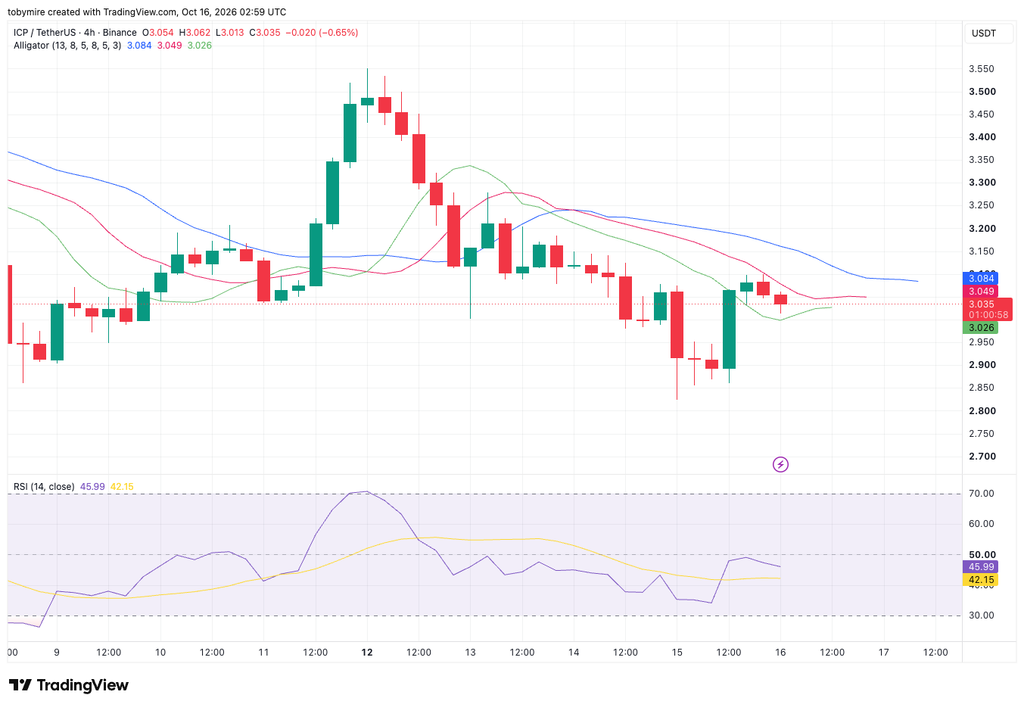Click the close price C3.035 in header
The image size is (1024, 708).
[264, 33]
